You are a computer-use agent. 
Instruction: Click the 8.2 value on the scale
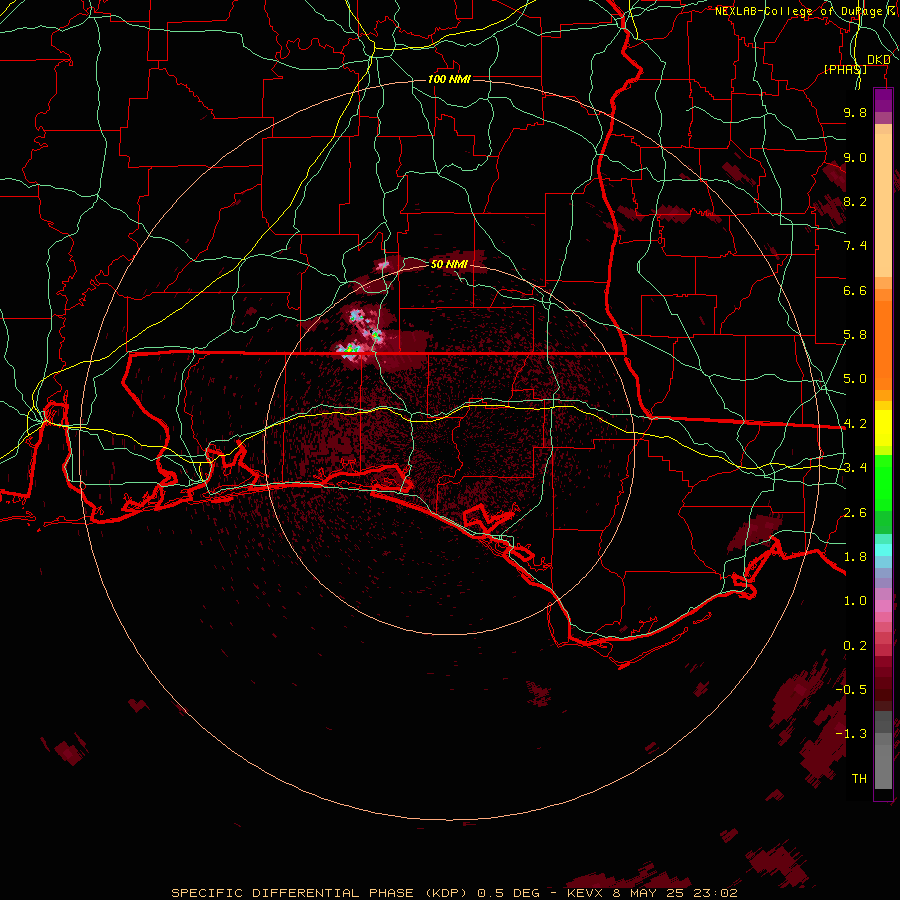click(x=855, y=201)
